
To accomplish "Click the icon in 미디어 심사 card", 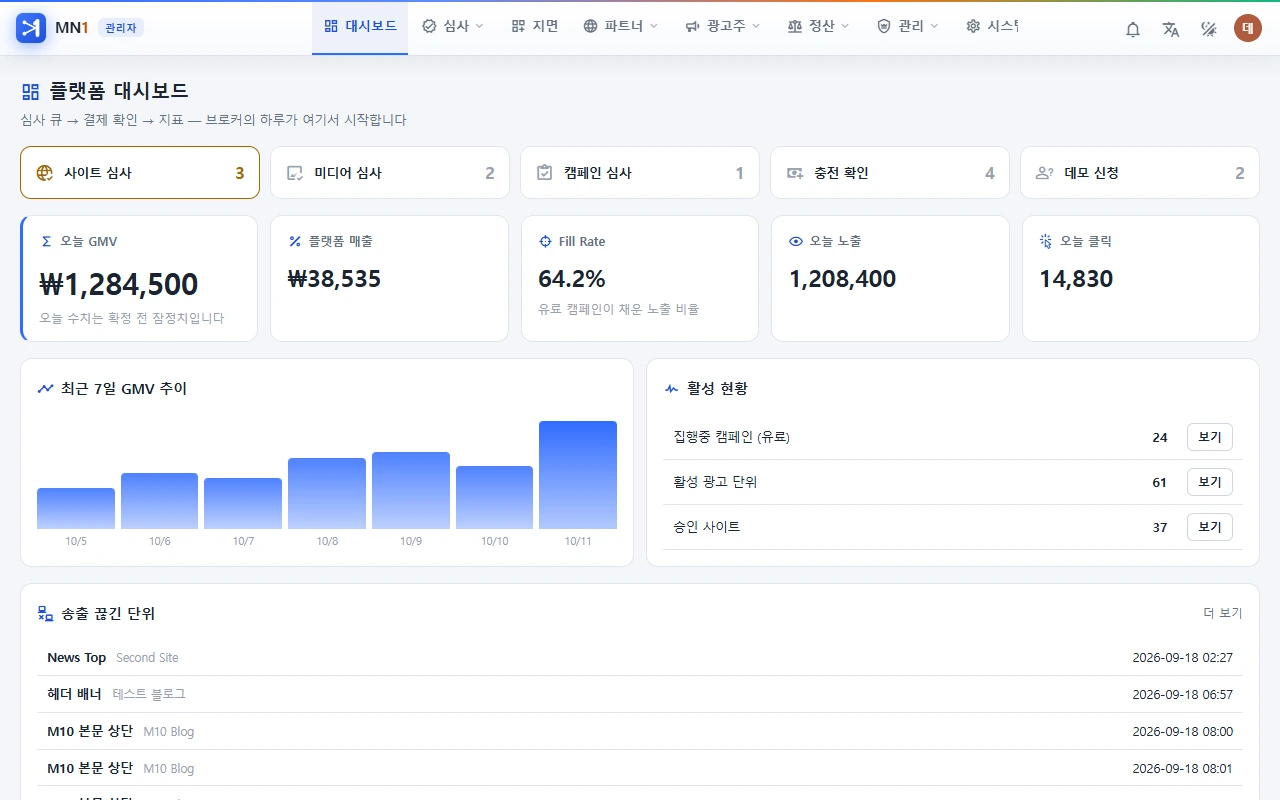I will [294, 173].
